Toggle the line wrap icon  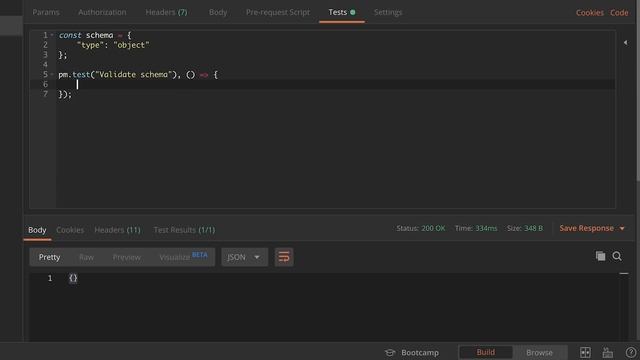tap(284, 257)
